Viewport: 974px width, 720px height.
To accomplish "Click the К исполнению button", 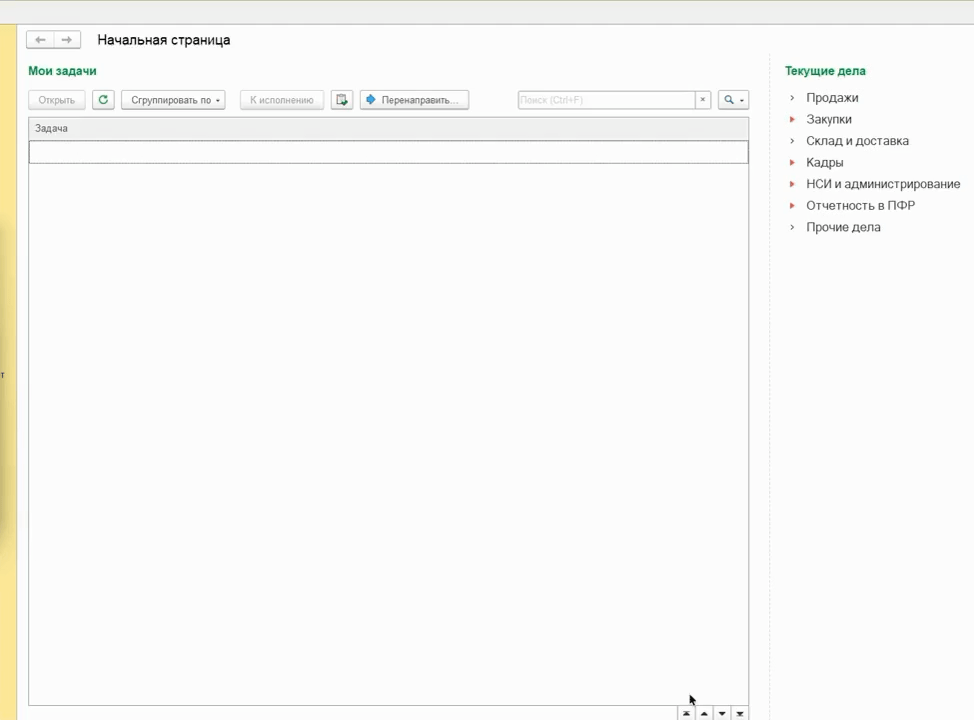I will 282,100.
